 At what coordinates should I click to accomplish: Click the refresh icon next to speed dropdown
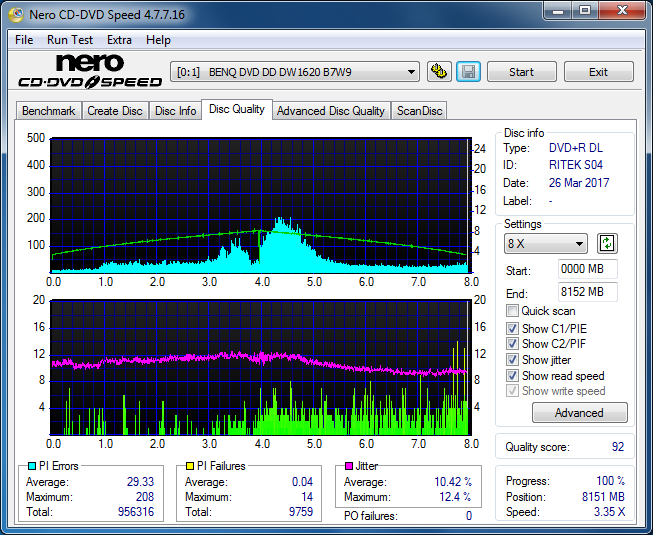[x=607, y=244]
